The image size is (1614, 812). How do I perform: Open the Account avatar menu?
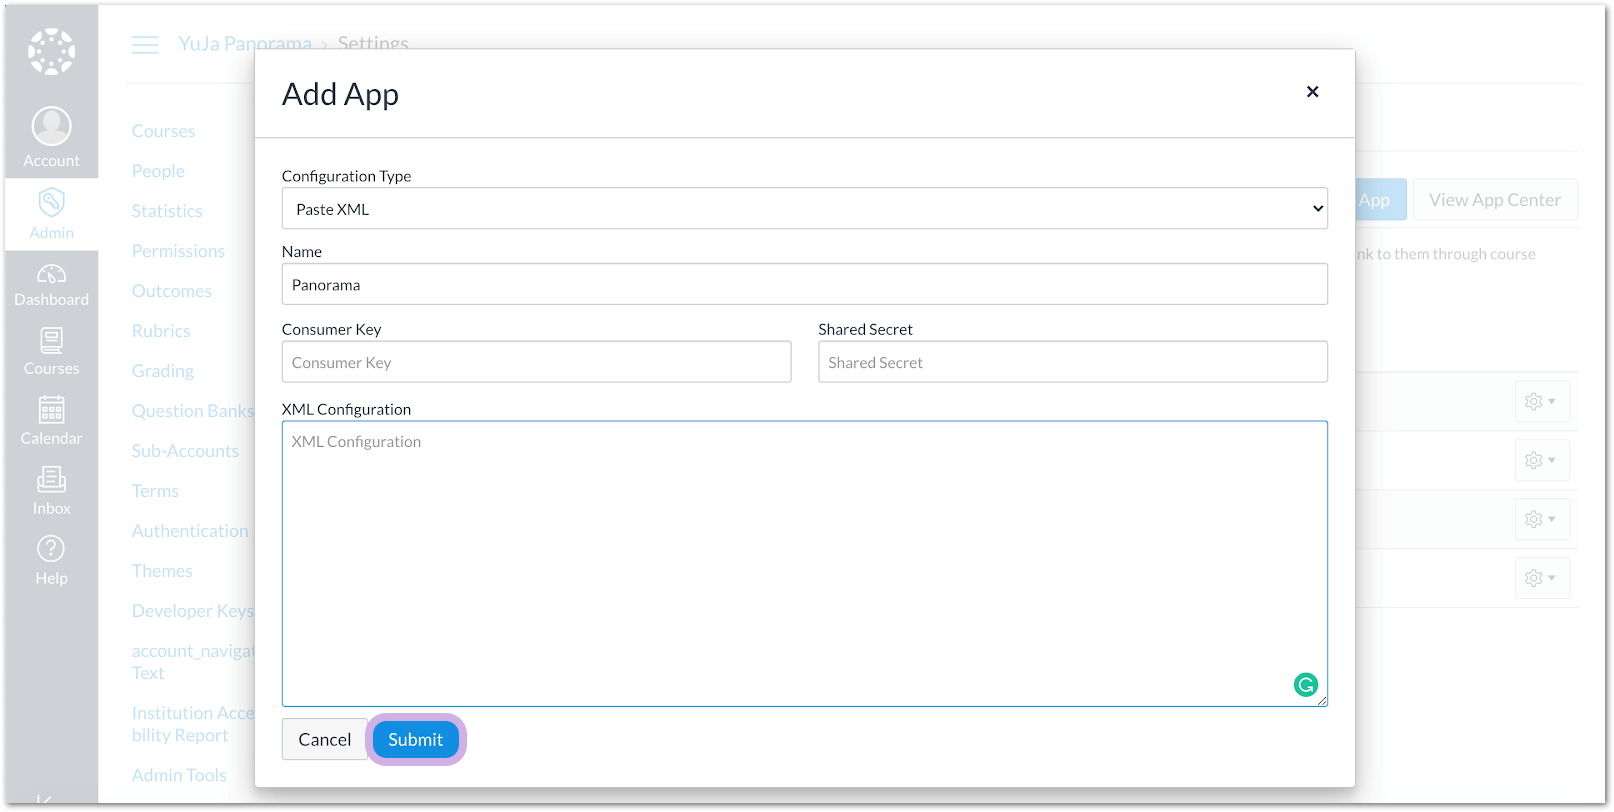pos(51,127)
